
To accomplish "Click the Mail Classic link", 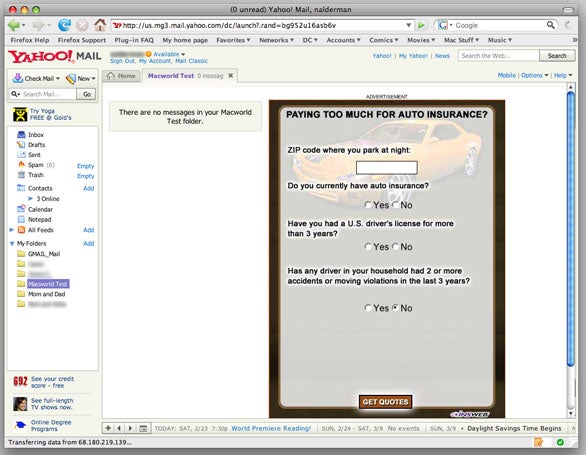I will tap(191, 61).
